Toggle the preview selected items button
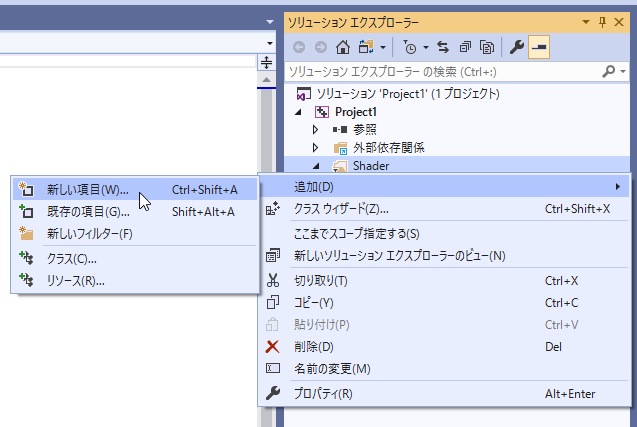This screenshot has height=427, width=637. point(539,48)
